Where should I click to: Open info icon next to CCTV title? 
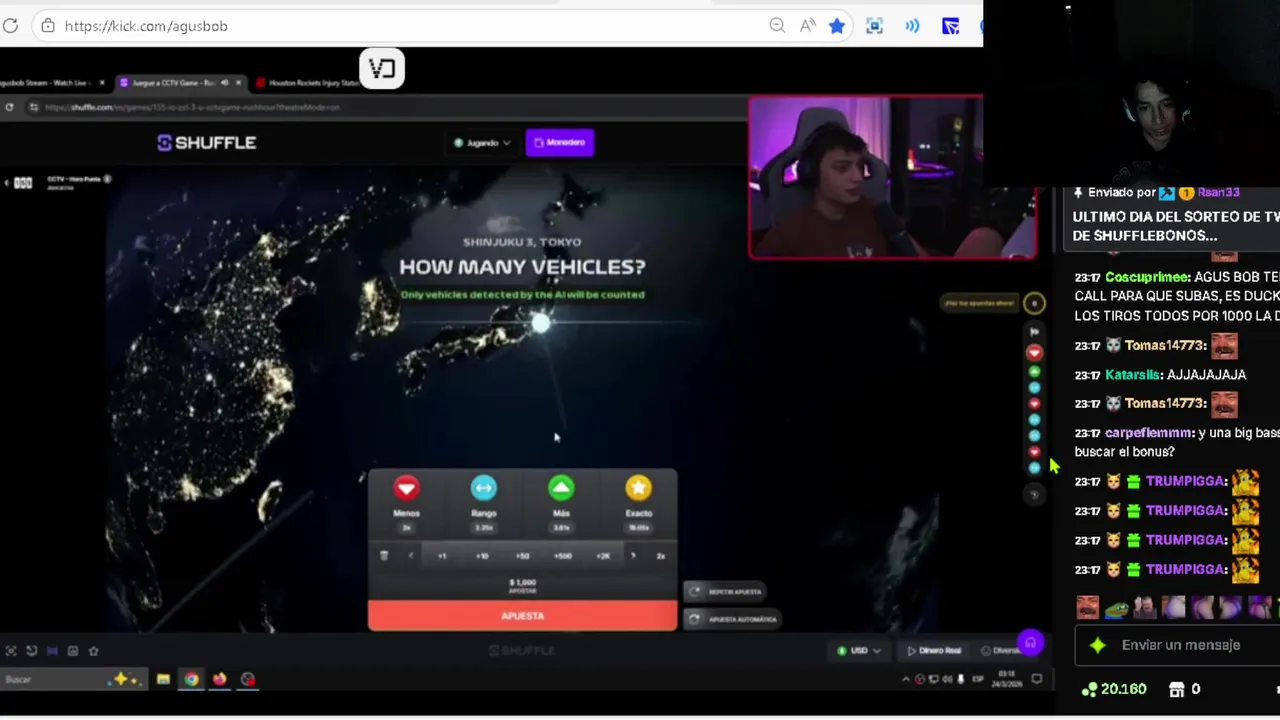tap(108, 179)
